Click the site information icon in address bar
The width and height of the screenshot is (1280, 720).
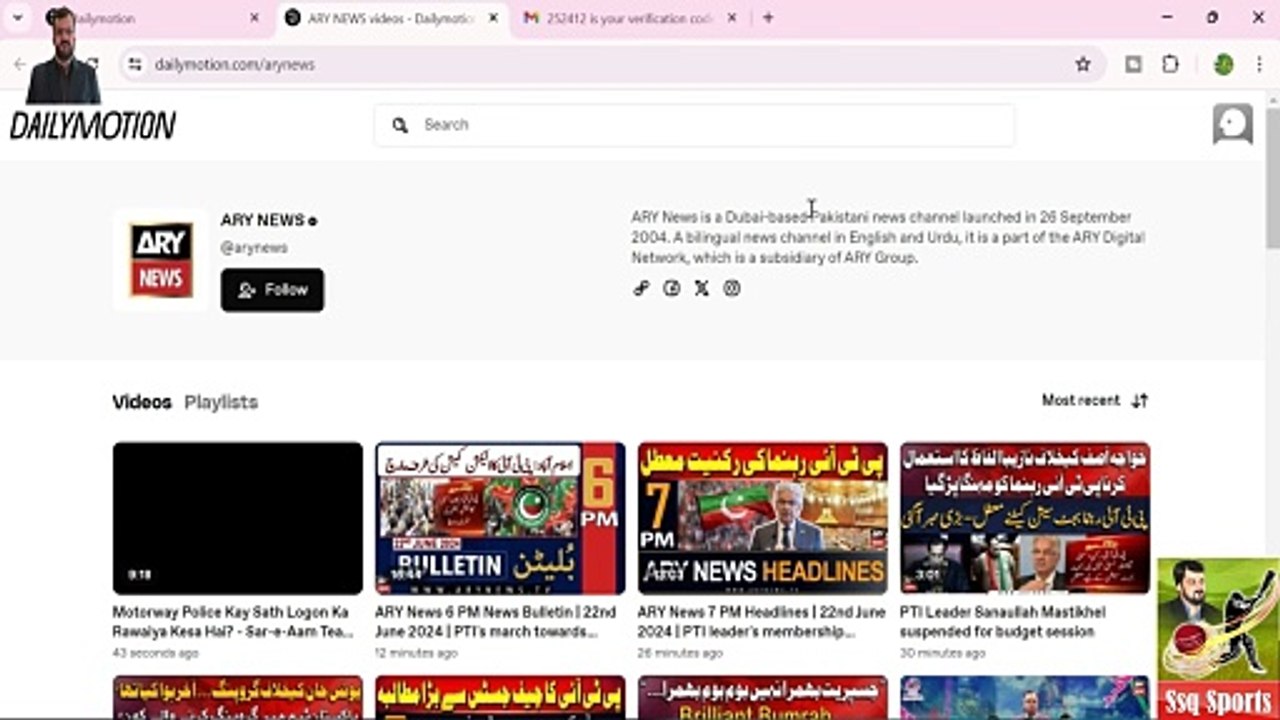click(x=135, y=64)
